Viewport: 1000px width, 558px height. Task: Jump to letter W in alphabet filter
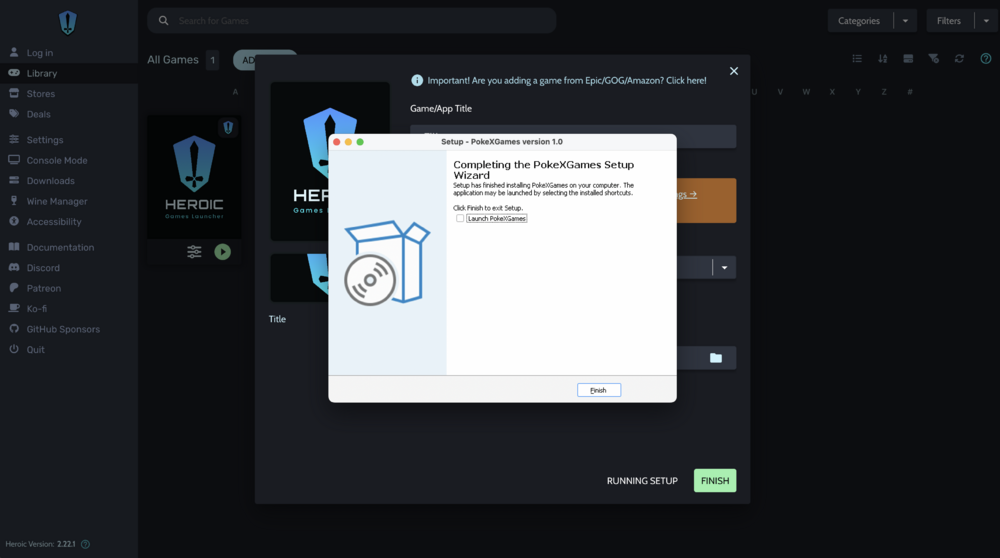point(806,92)
